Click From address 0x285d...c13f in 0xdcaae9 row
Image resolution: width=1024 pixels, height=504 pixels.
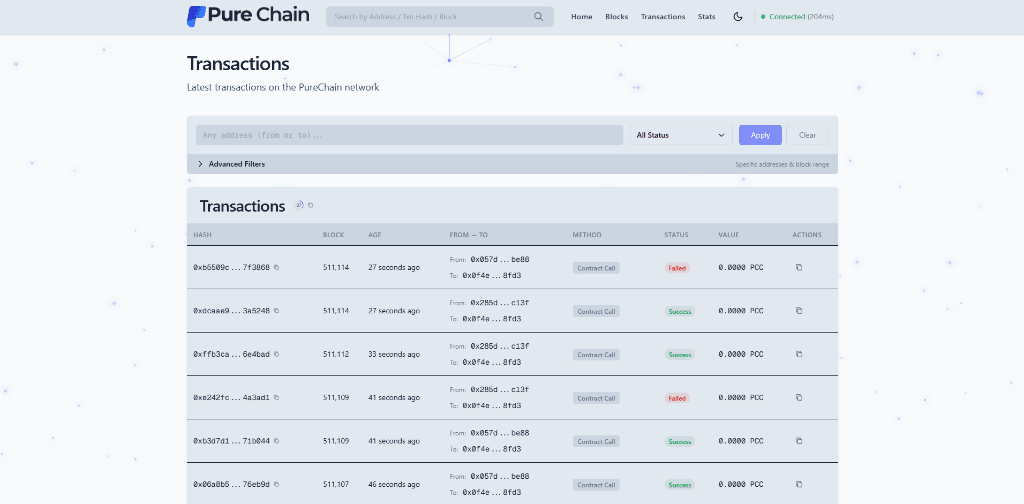[500, 303]
